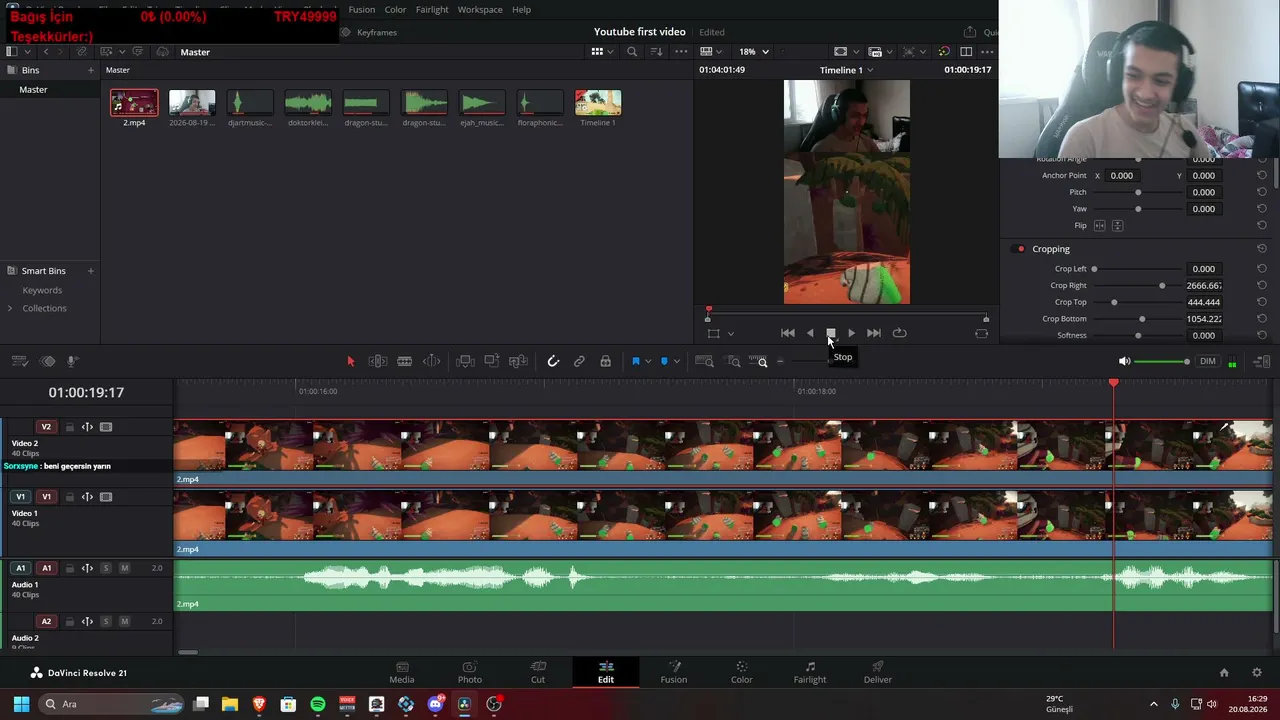This screenshot has width=1280, height=720.
Task: Select the 2.mp4 clip thumbnail
Action: 134,103
